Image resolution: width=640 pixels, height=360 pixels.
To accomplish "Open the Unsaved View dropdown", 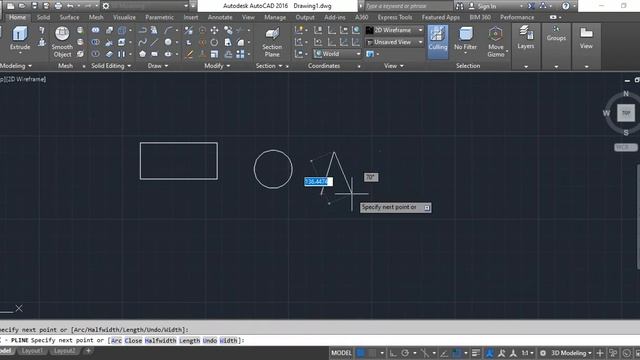I will pyautogui.click(x=394, y=42).
